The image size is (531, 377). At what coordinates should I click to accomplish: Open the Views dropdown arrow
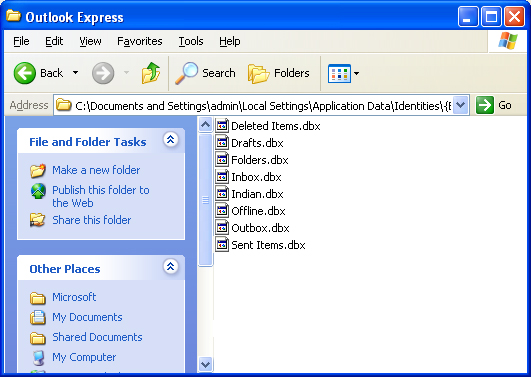(356, 73)
